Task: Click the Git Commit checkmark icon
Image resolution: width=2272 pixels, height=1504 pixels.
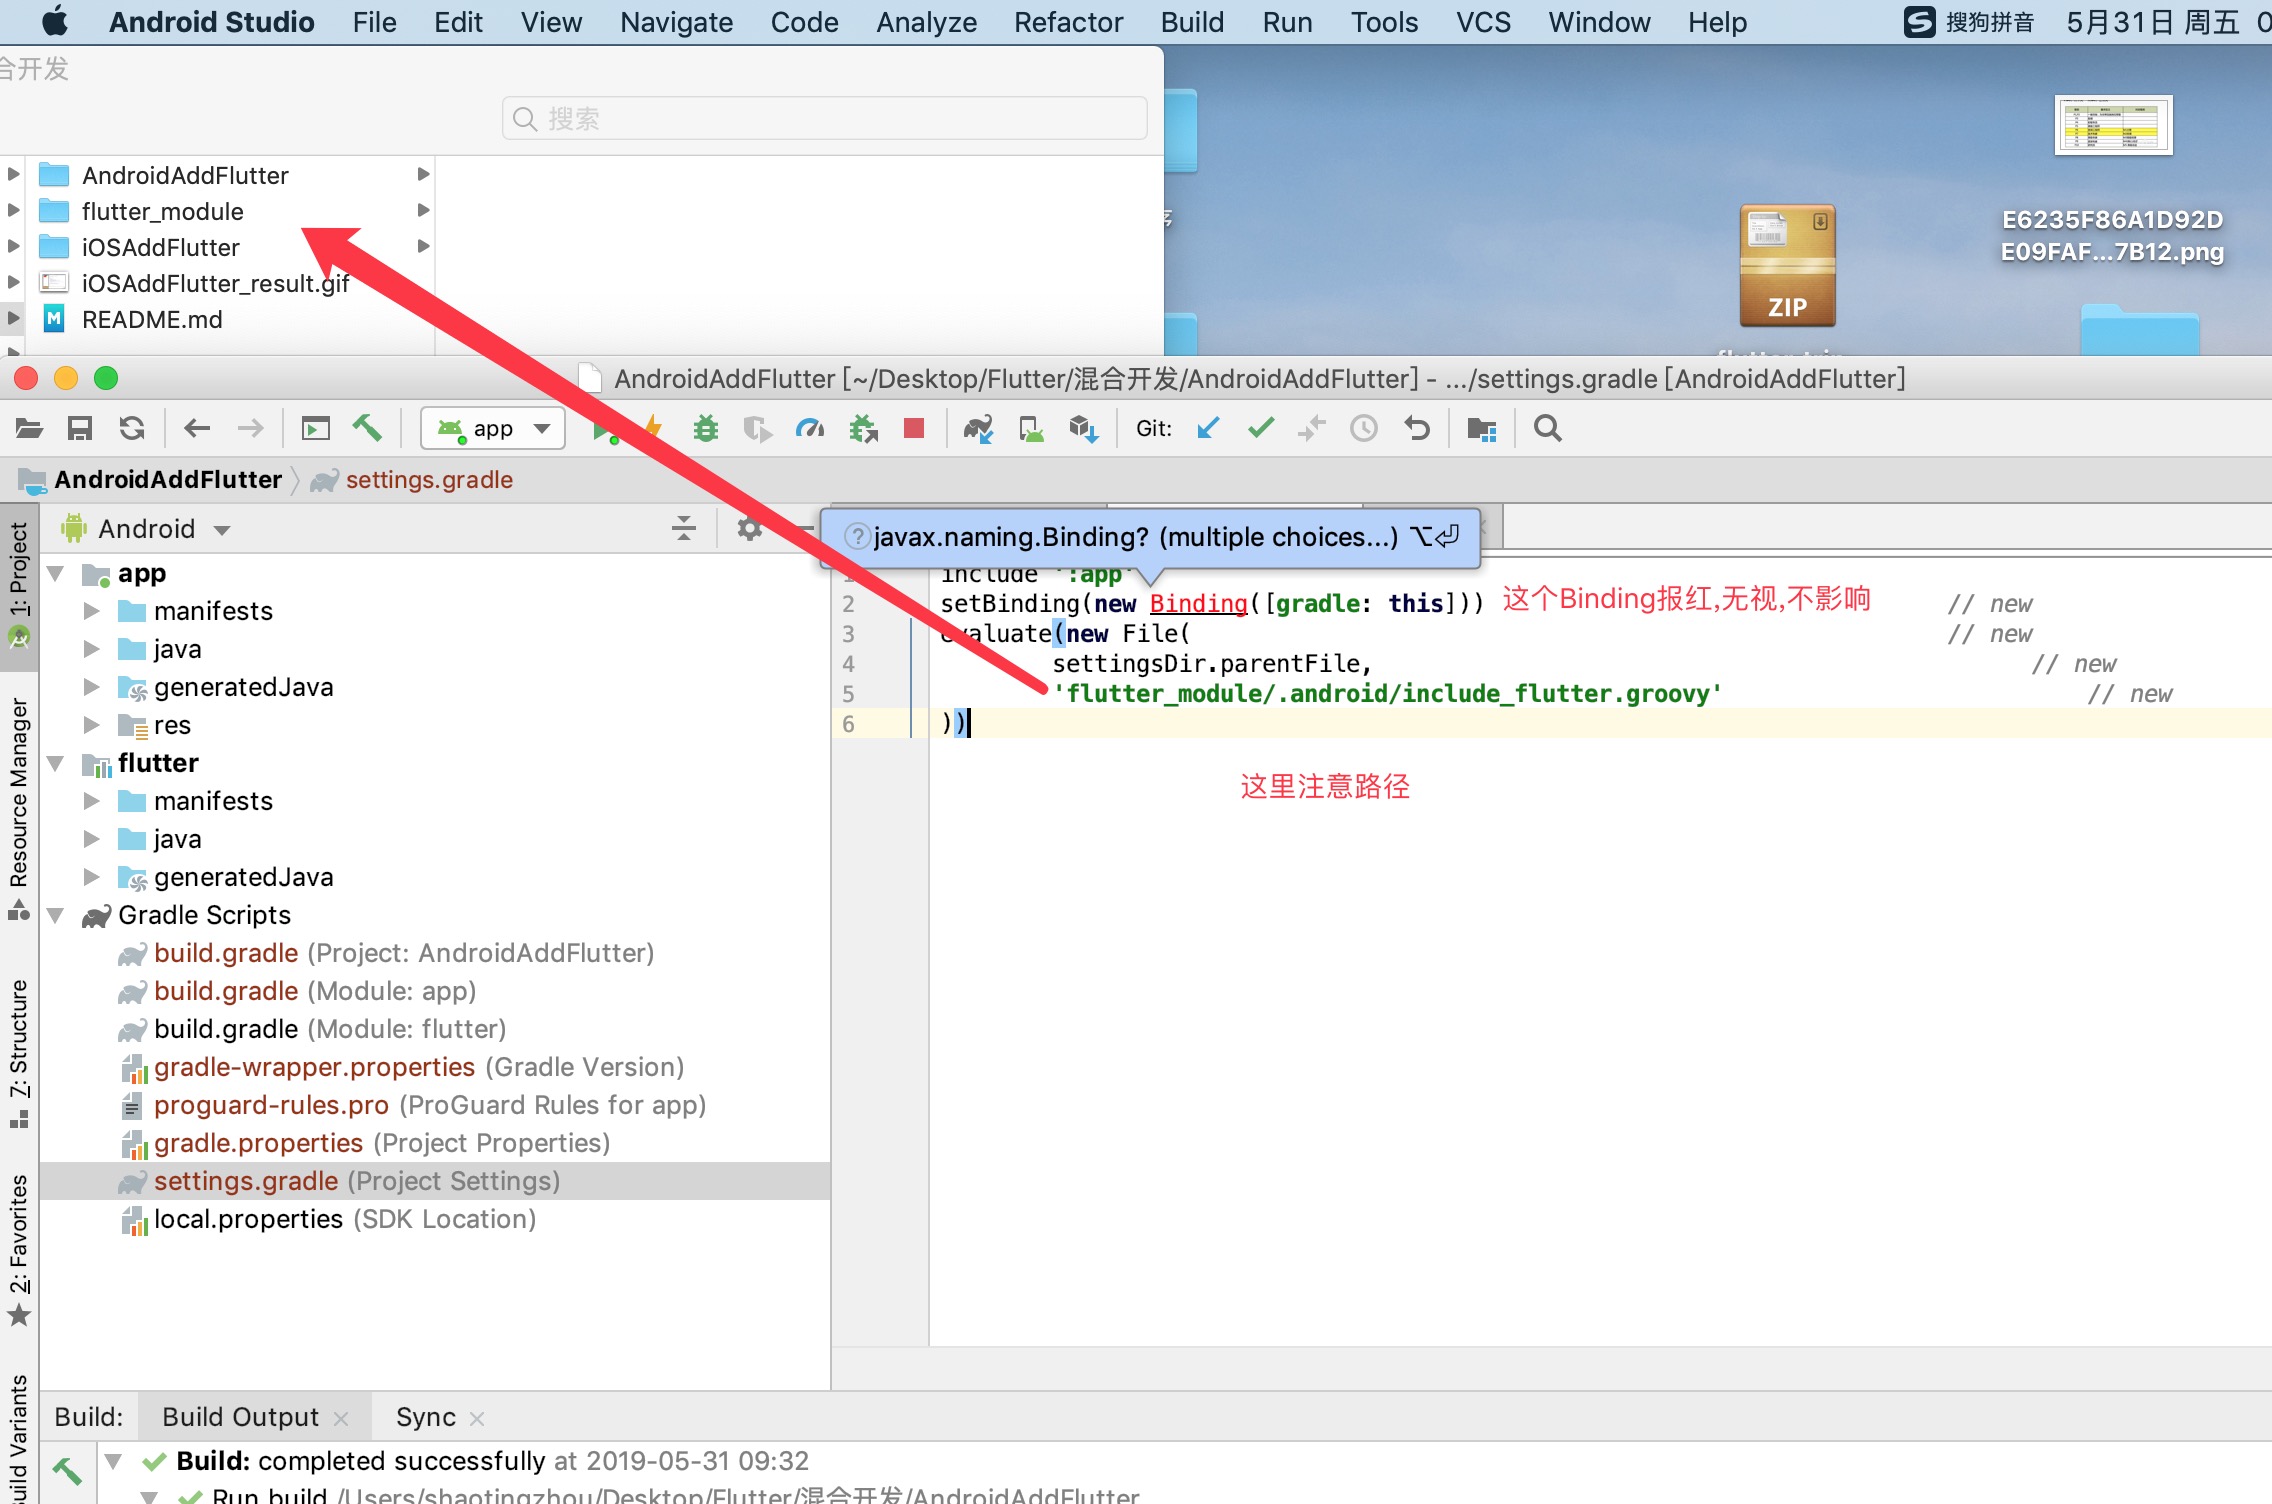Action: click(1260, 429)
